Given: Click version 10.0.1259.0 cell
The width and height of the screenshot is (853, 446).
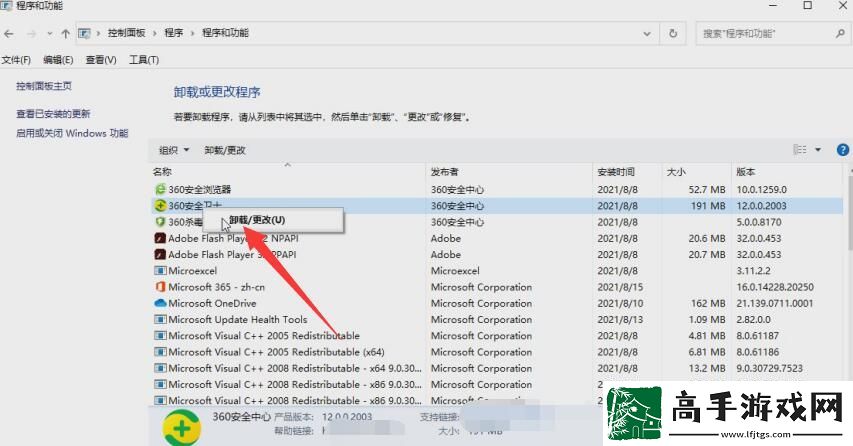Looking at the screenshot, I should click(x=762, y=189).
